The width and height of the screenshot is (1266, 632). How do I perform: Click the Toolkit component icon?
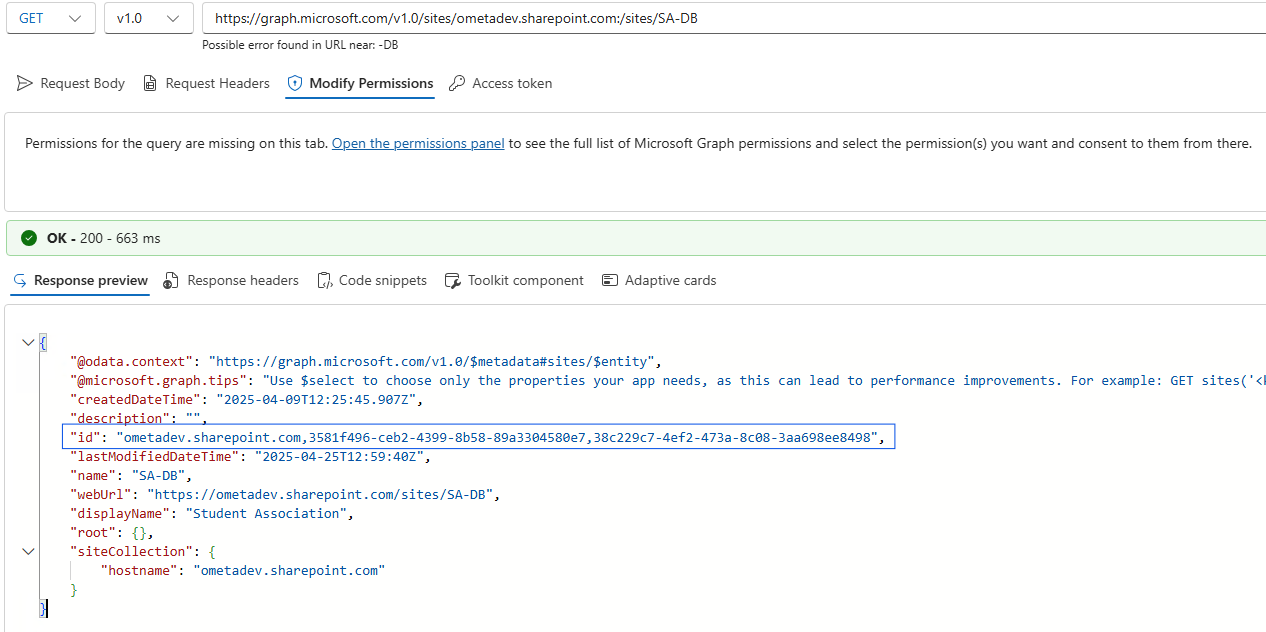(453, 281)
